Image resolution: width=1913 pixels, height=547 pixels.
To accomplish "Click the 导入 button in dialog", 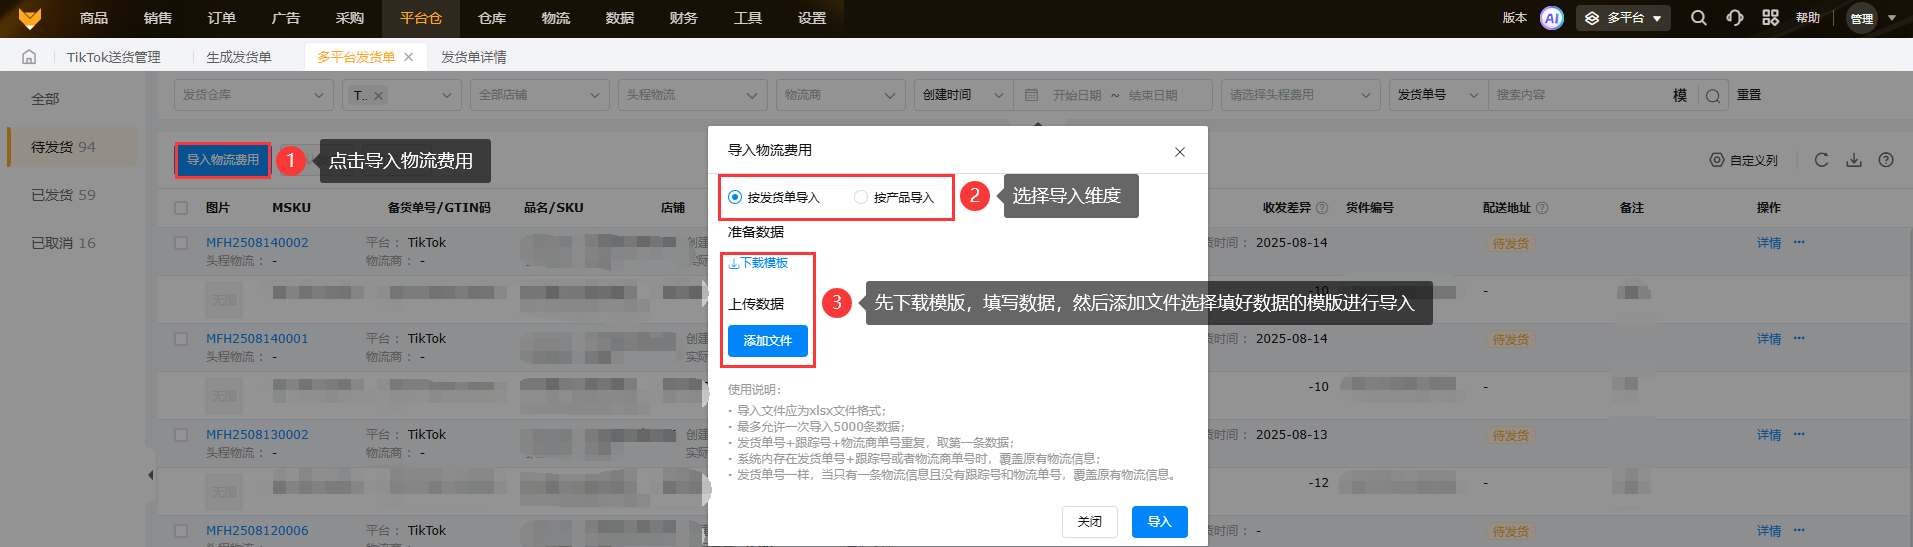I will (1160, 522).
